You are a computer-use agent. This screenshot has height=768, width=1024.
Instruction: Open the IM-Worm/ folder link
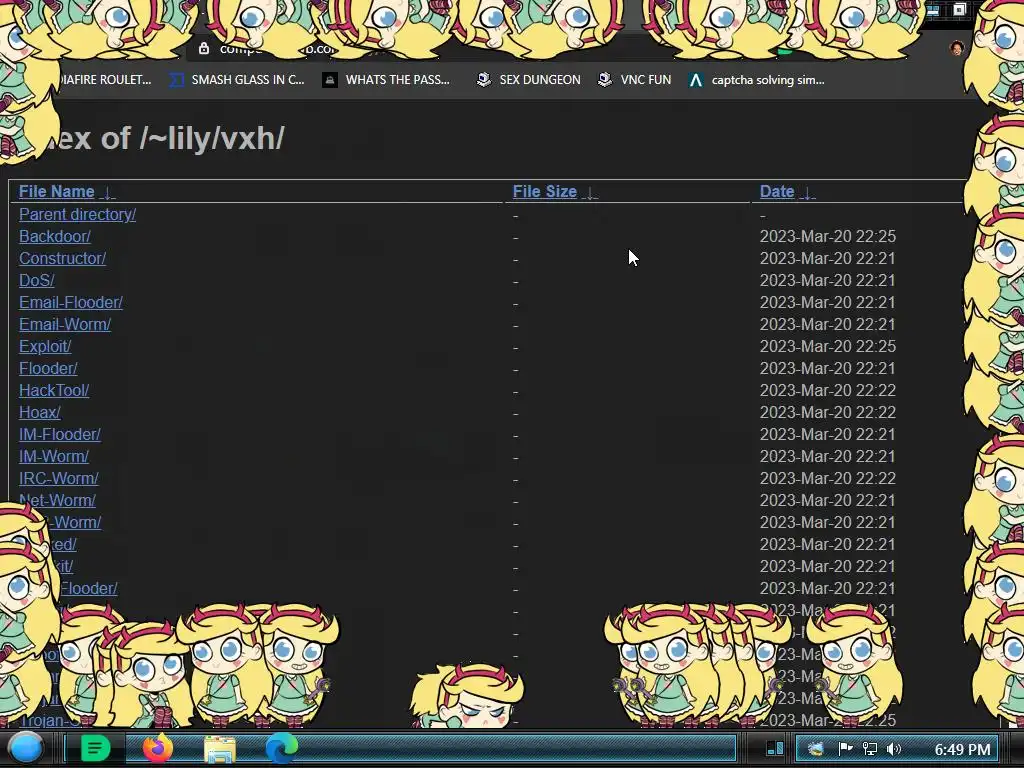(54, 456)
